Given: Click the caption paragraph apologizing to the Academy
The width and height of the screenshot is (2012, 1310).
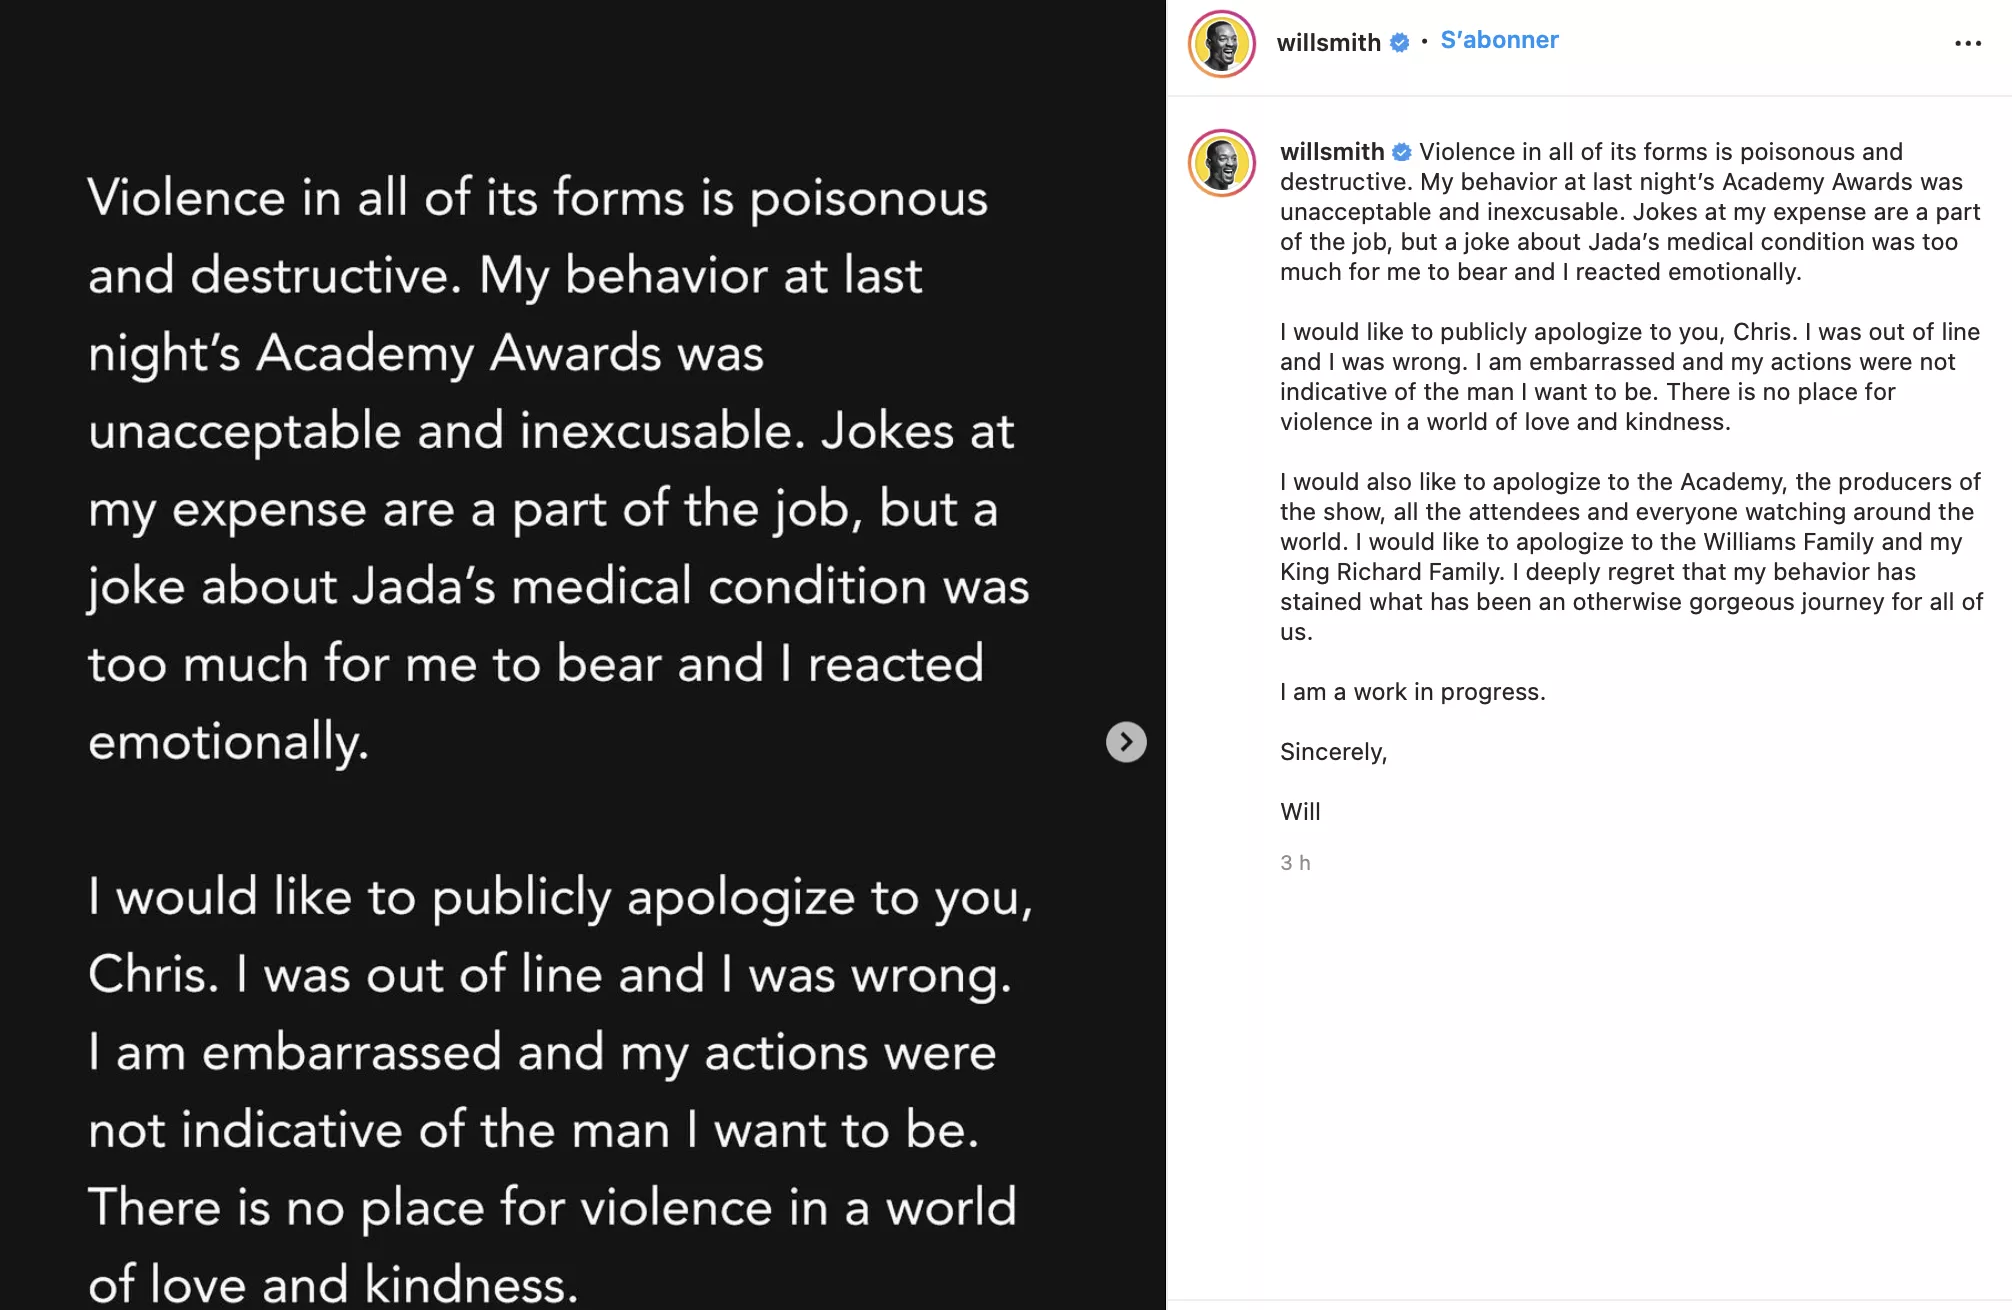Looking at the screenshot, I should [1630, 557].
